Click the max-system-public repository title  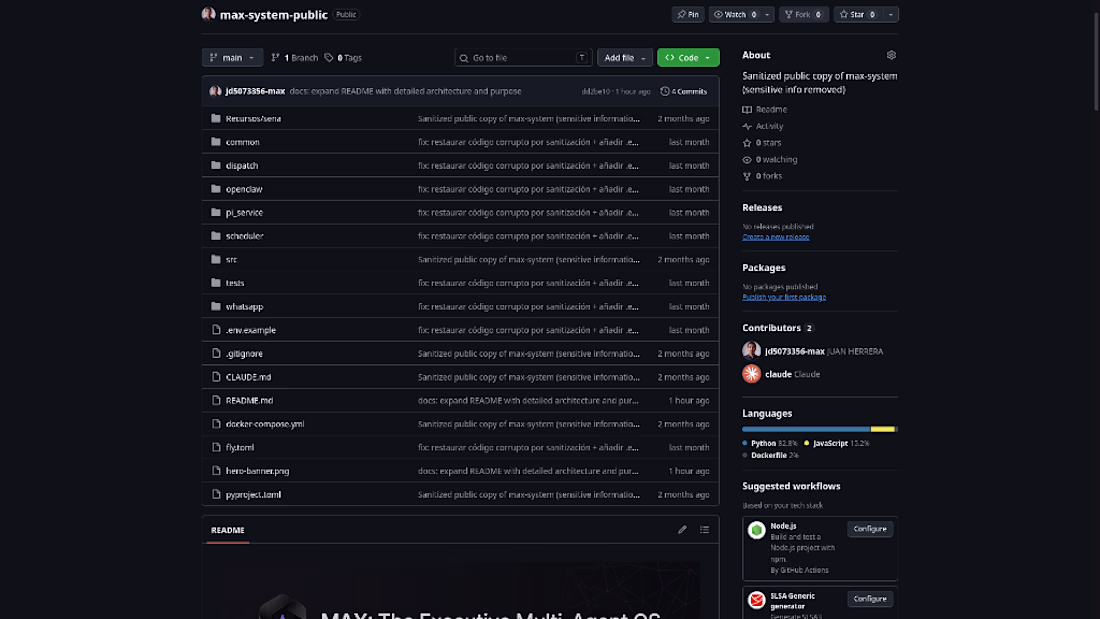point(274,15)
